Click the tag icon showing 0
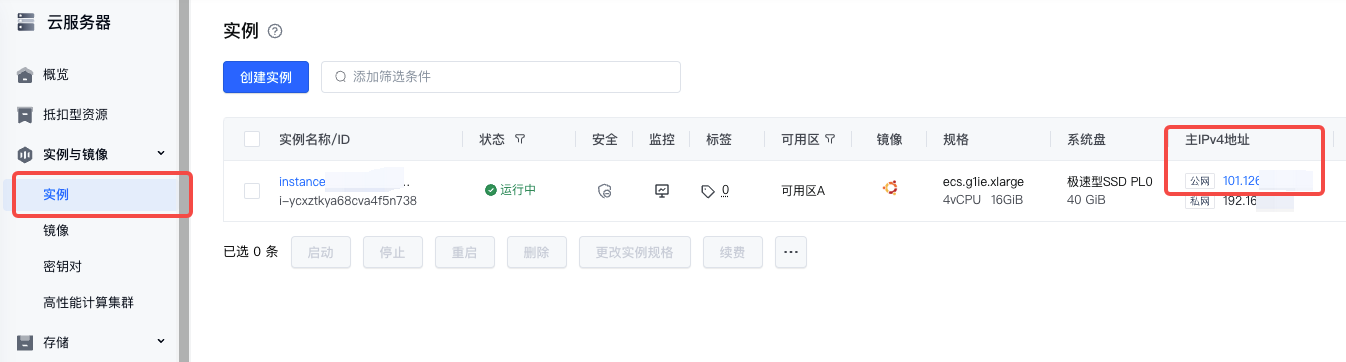This screenshot has height=362, width=1346. [708, 190]
